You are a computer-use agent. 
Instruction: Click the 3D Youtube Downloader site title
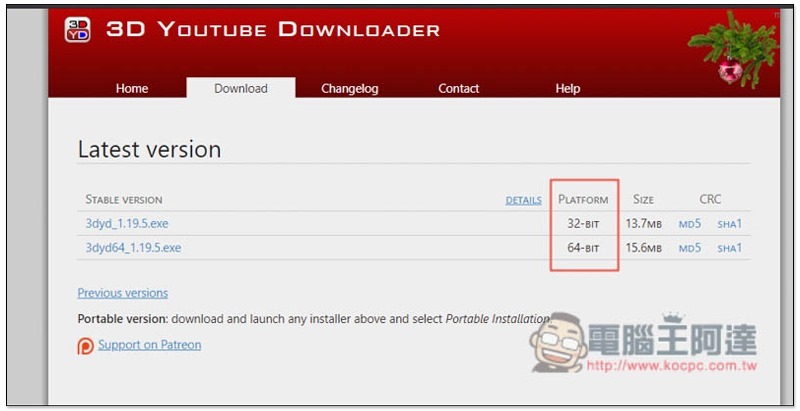tap(273, 30)
